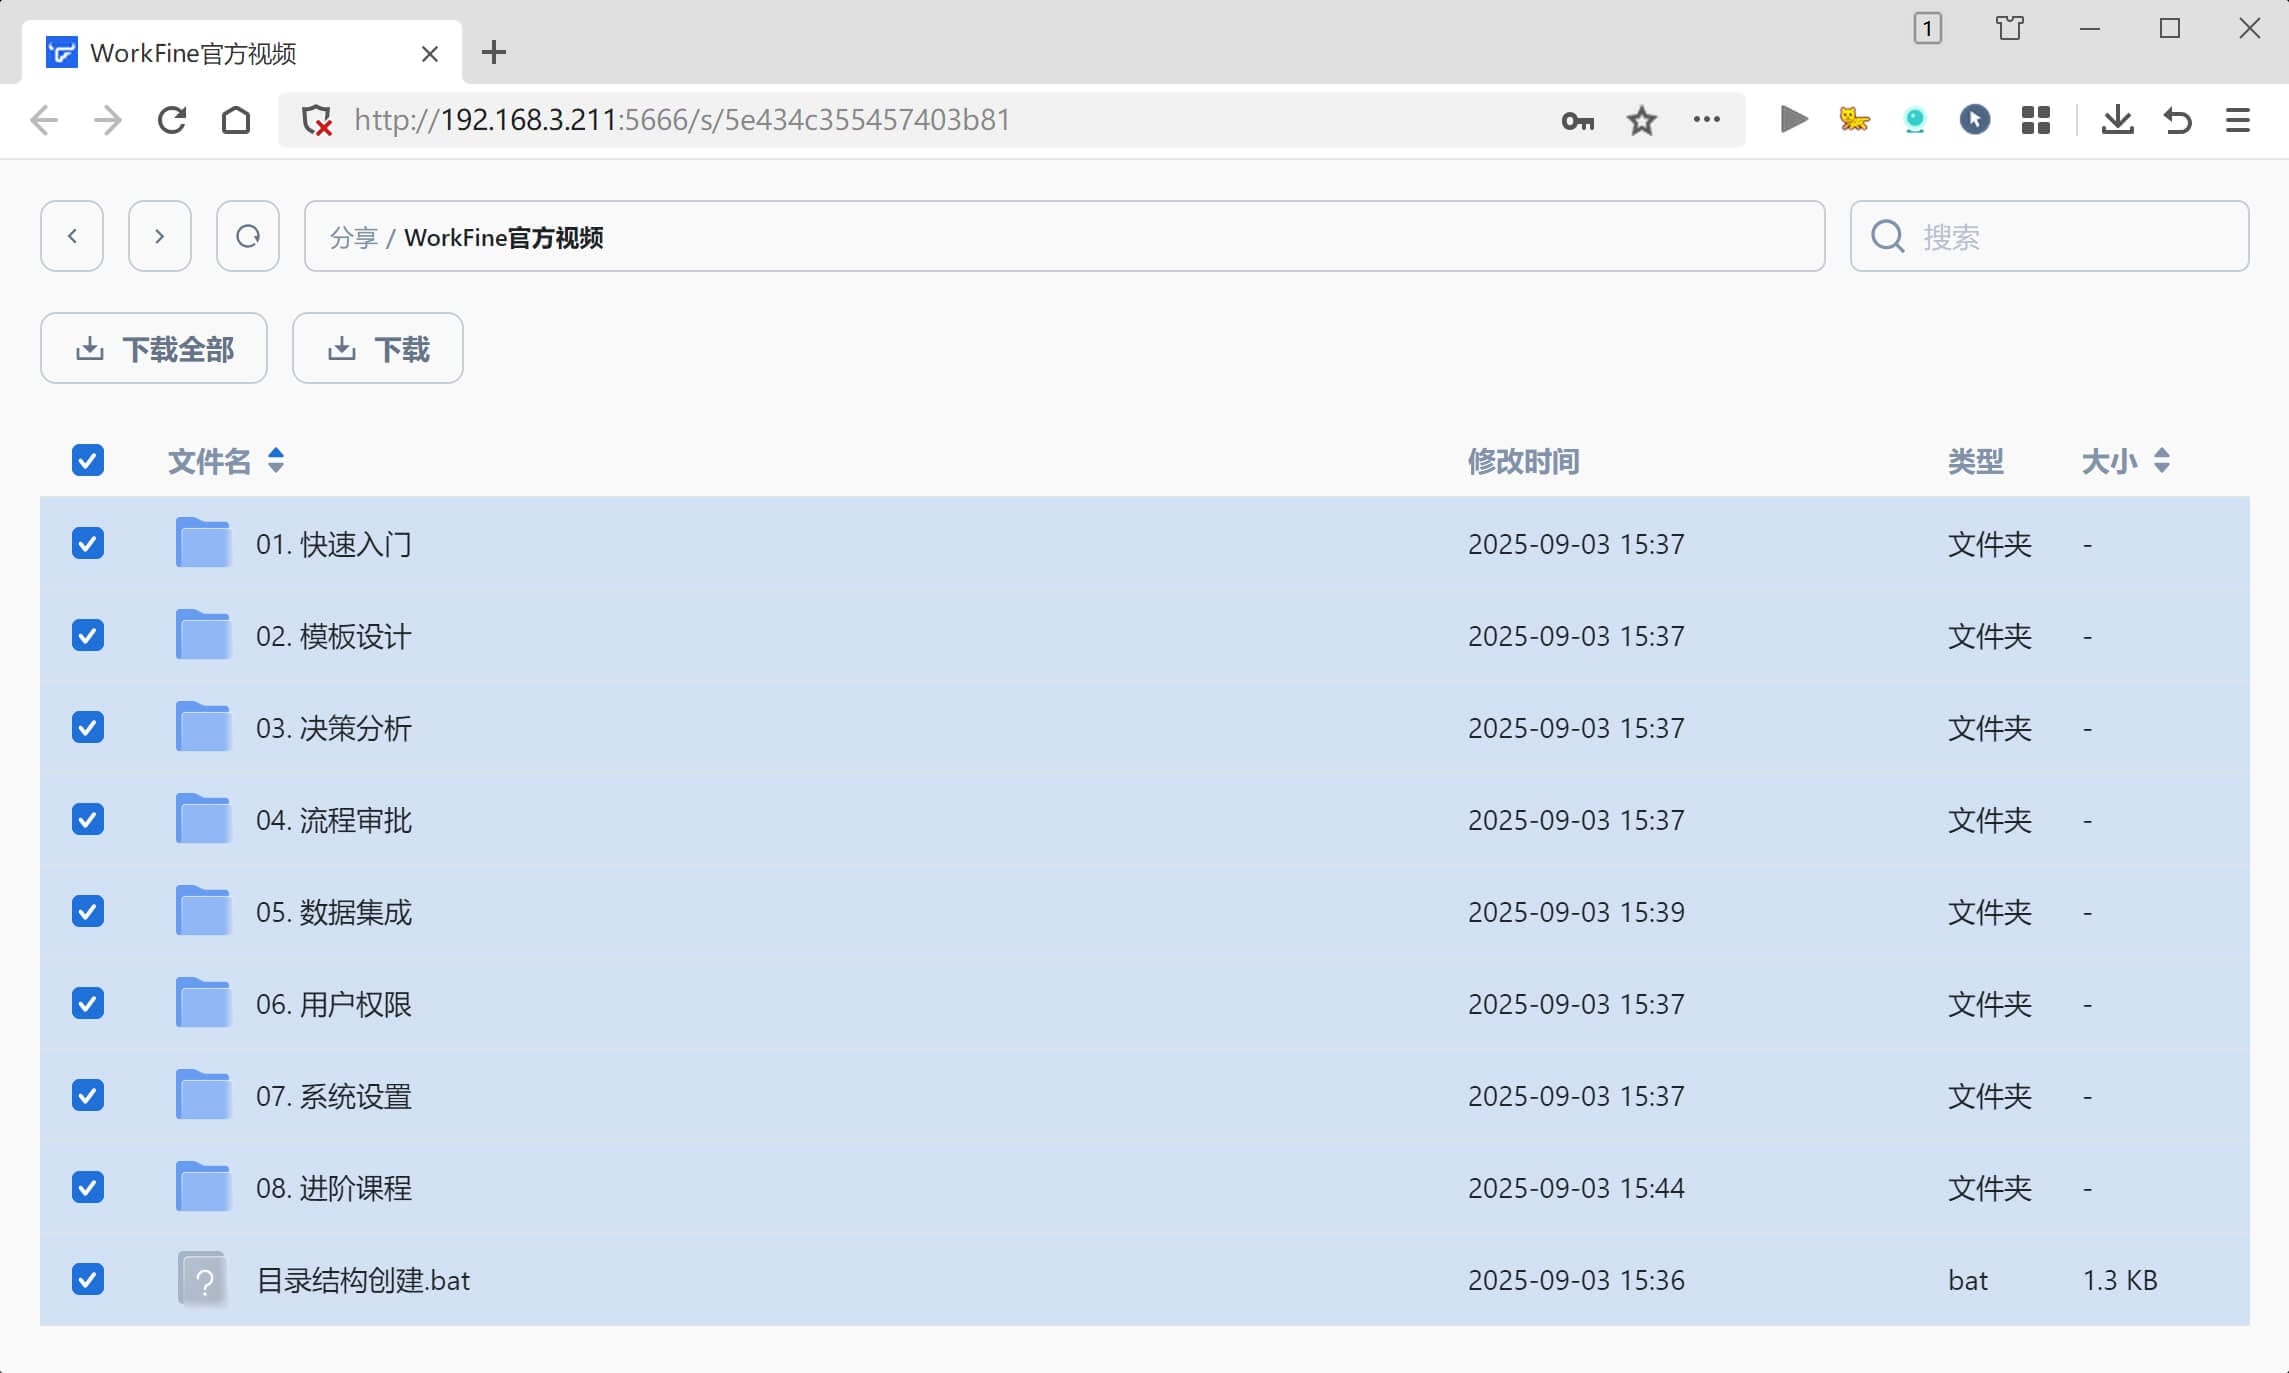
Task: Open the 08. 进阶课程 folder
Action: pos(334,1188)
